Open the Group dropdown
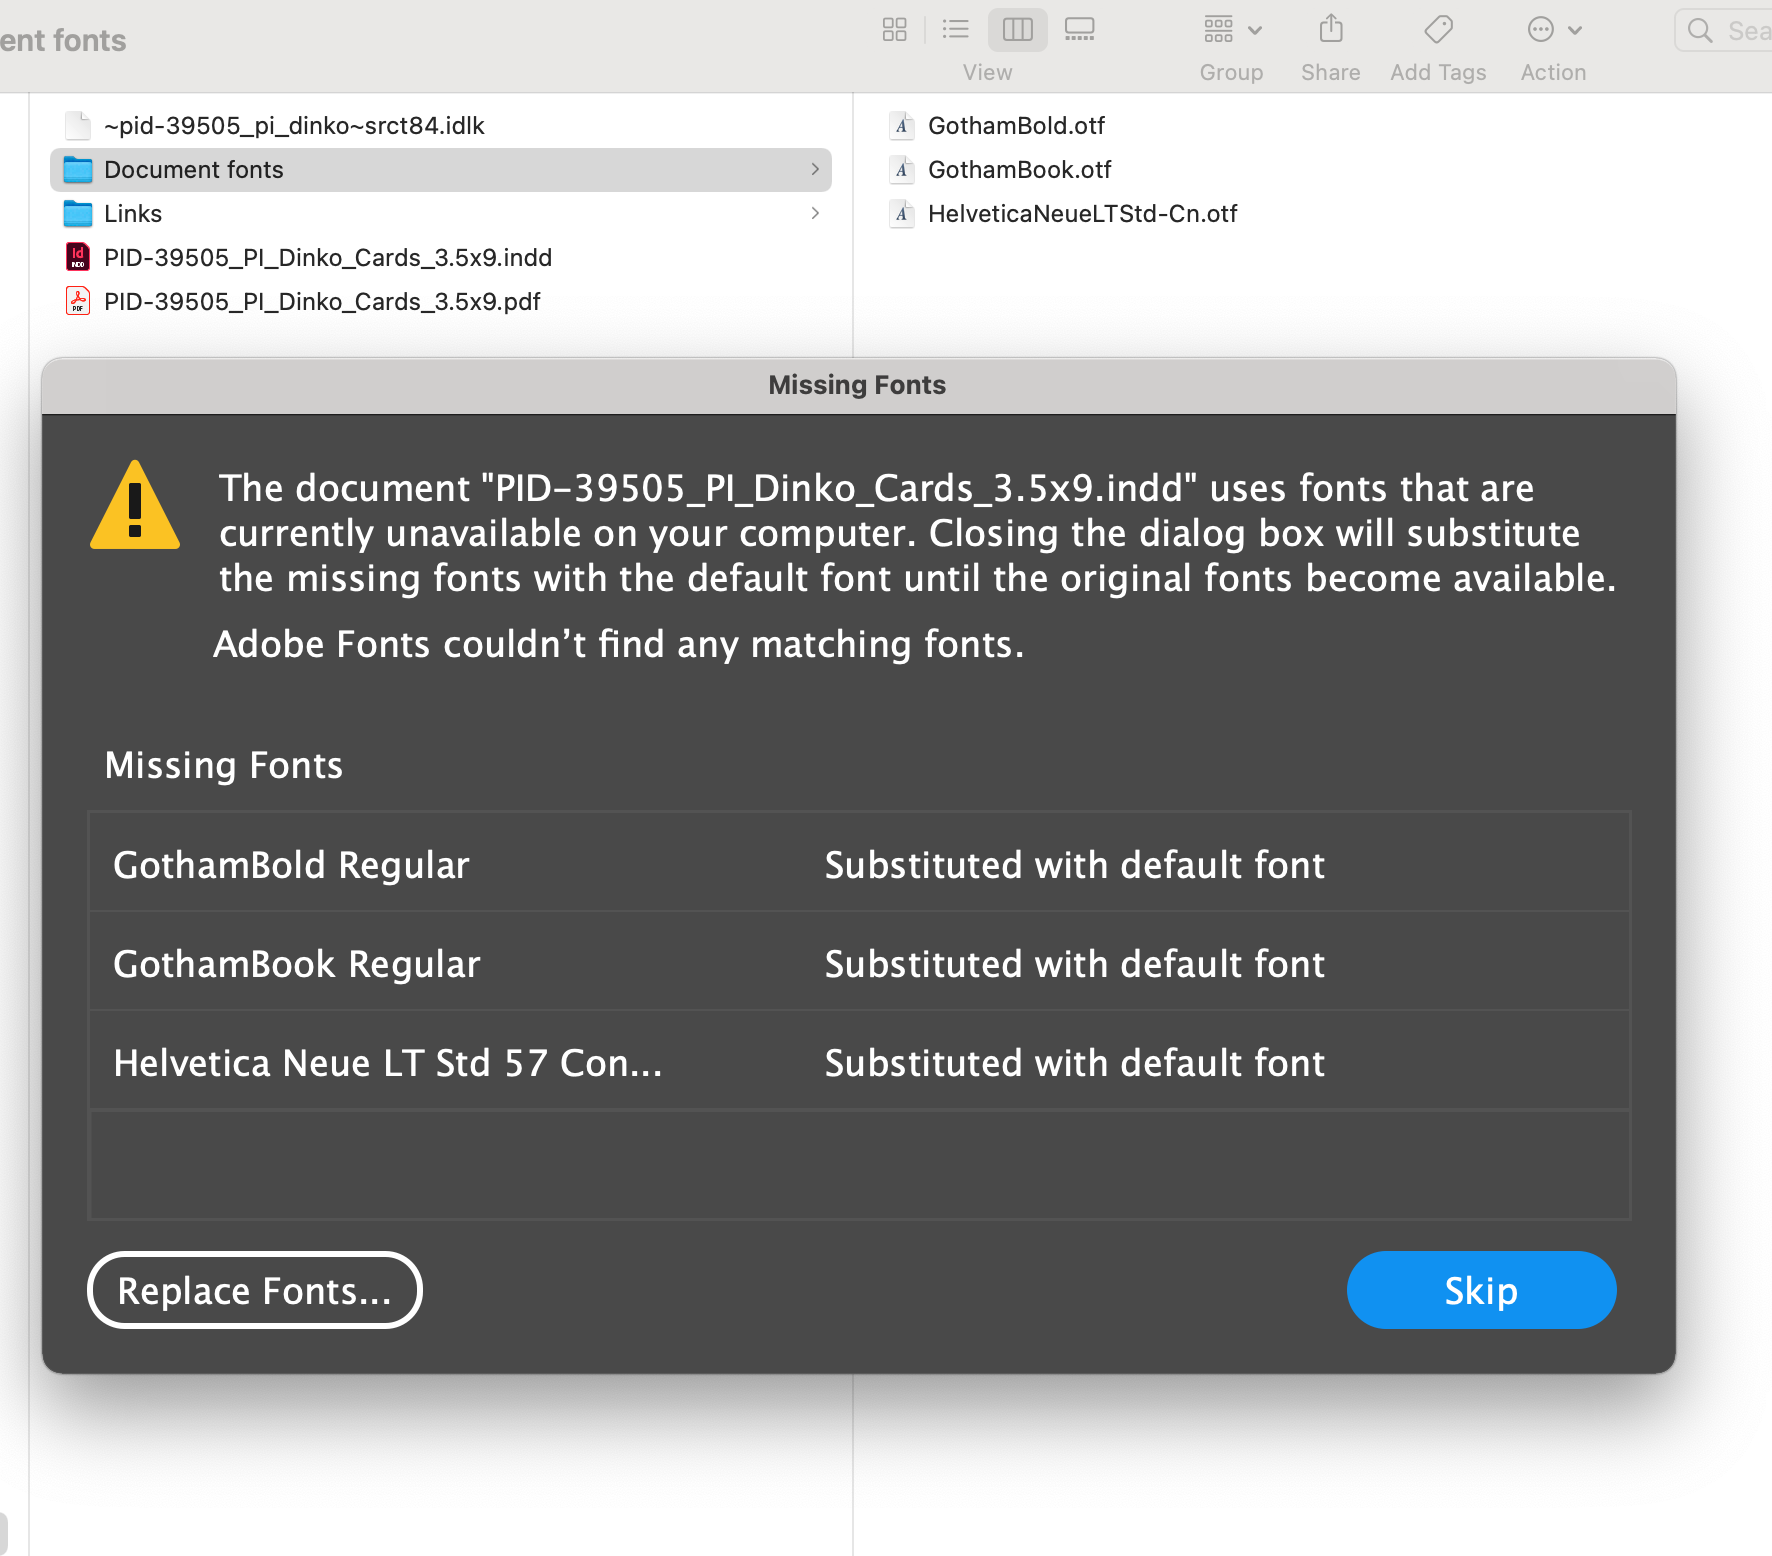Screen dimensions: 1772x1556 [1231, 29]
